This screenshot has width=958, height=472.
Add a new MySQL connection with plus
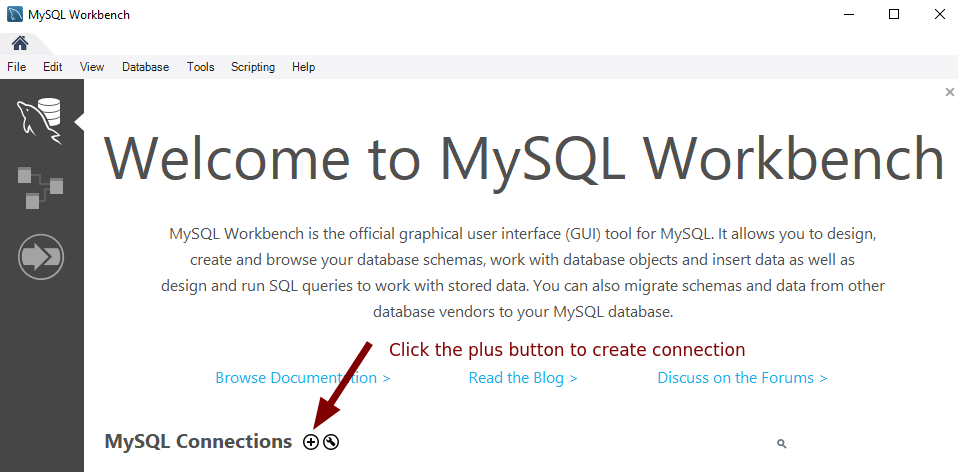[311, 442]
